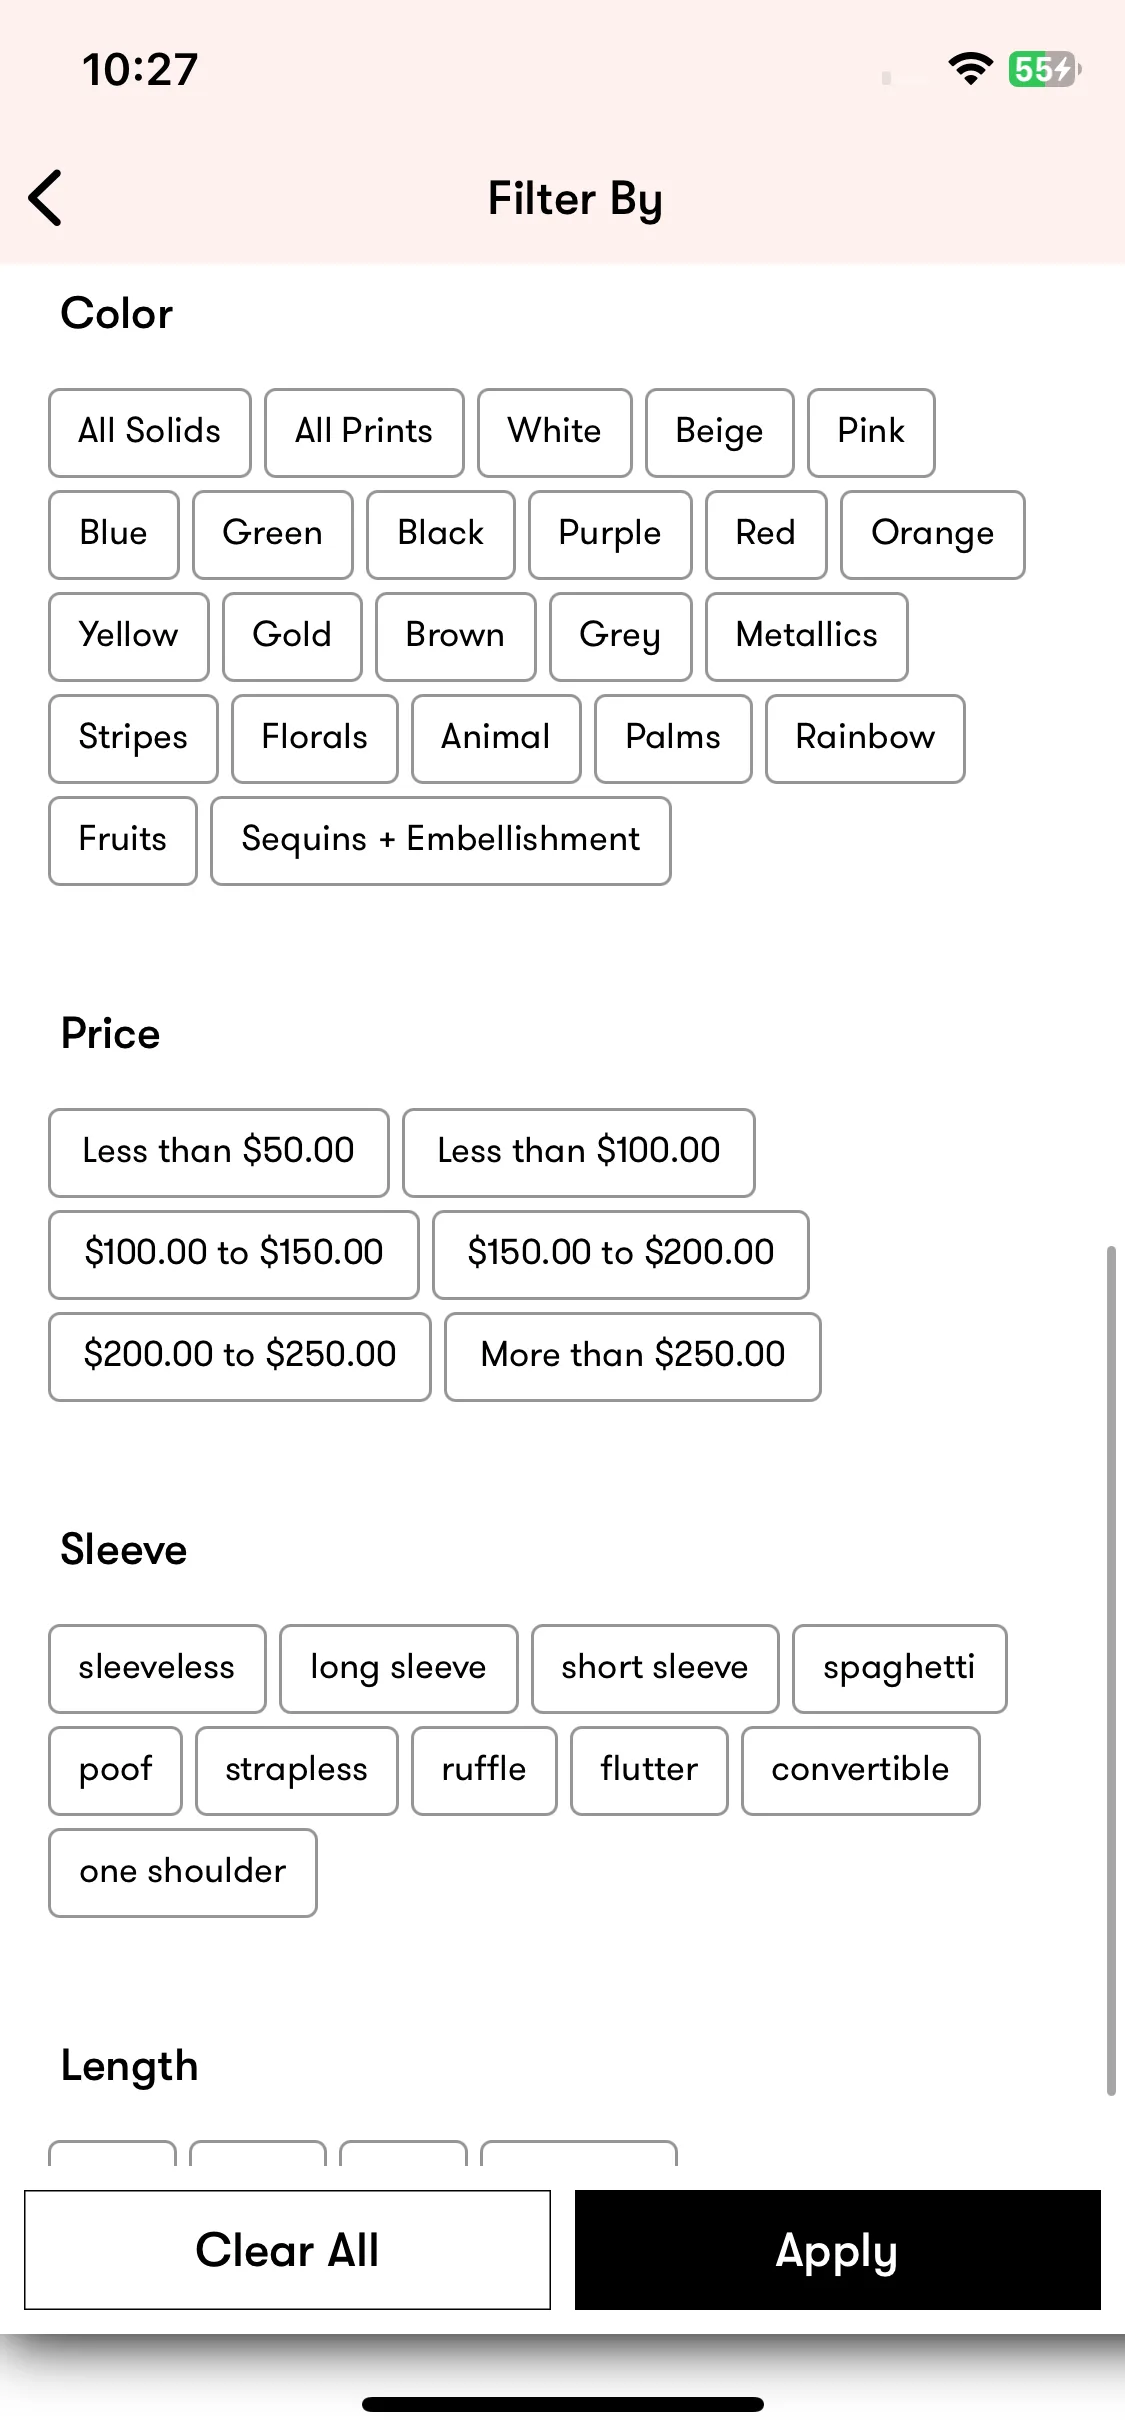Choose Less than $50.00 price filter
This screenshot has height=2436, width=1125.
pos(219,1153)
